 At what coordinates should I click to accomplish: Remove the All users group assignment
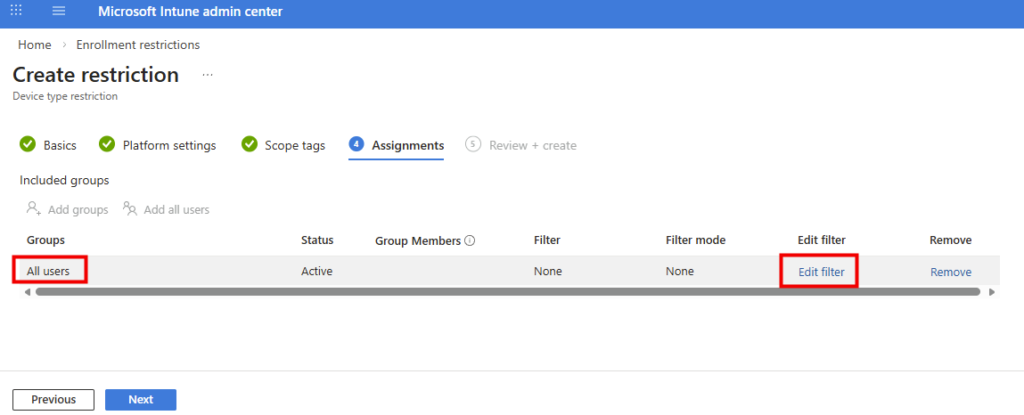(x=950, y=272)
